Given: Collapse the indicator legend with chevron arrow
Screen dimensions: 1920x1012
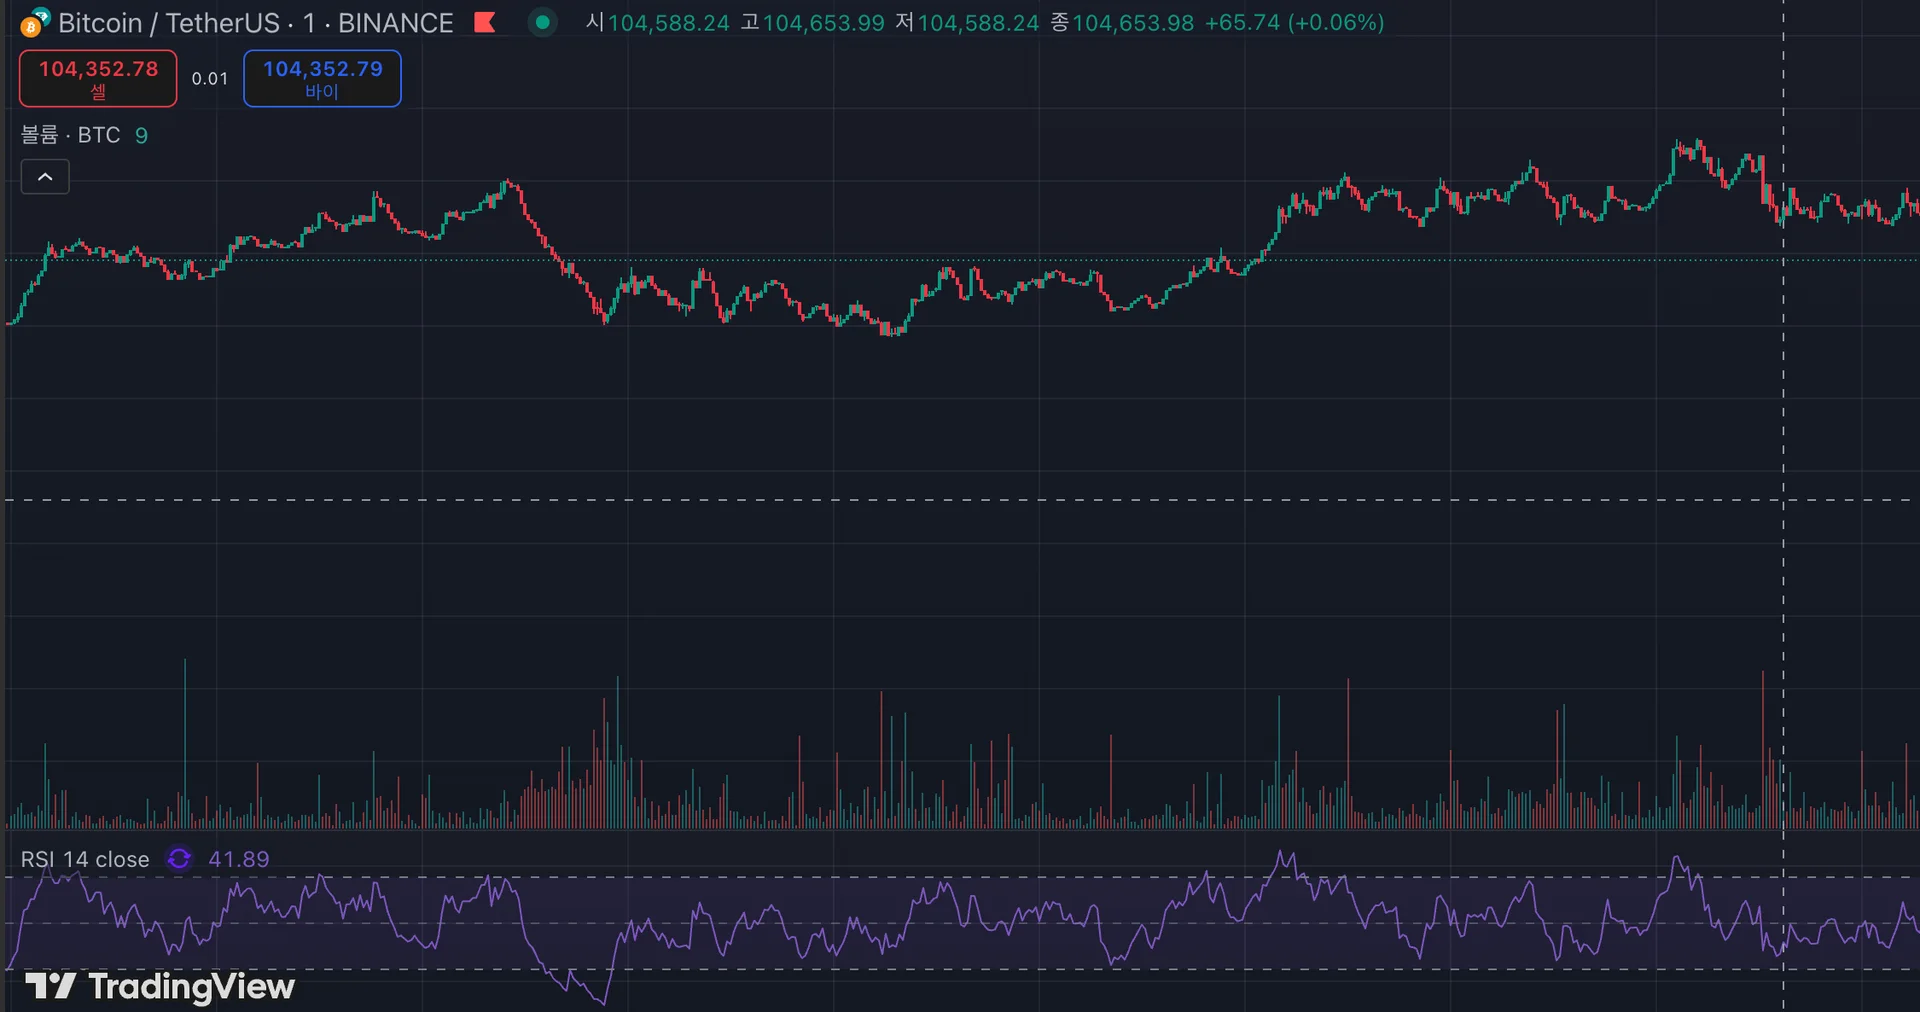Looking at the screenshot, I should pyautogui.click(x=45, y=177).
